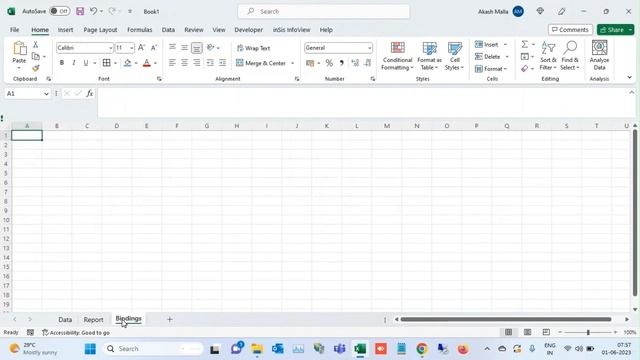Increase font size

141,48
